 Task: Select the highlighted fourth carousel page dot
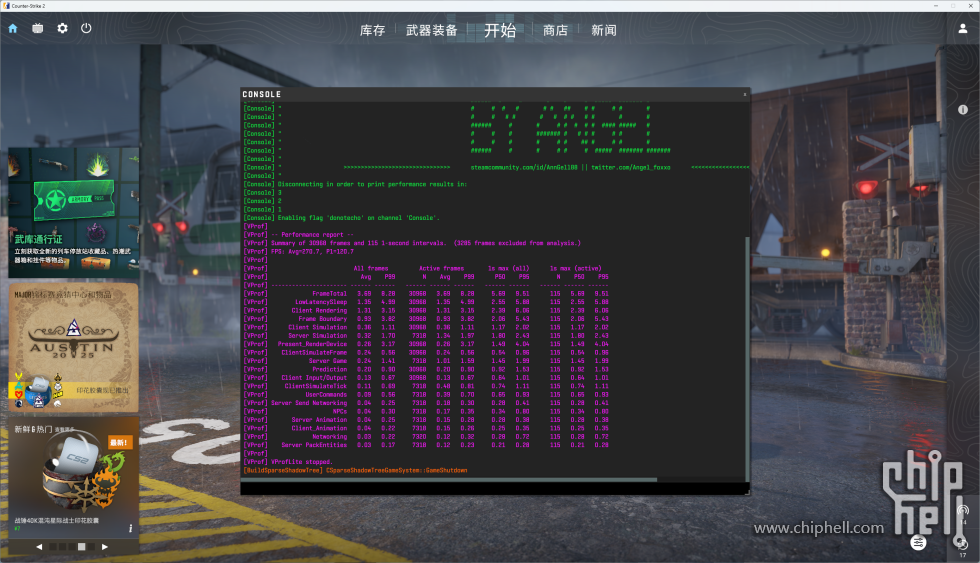81,547
